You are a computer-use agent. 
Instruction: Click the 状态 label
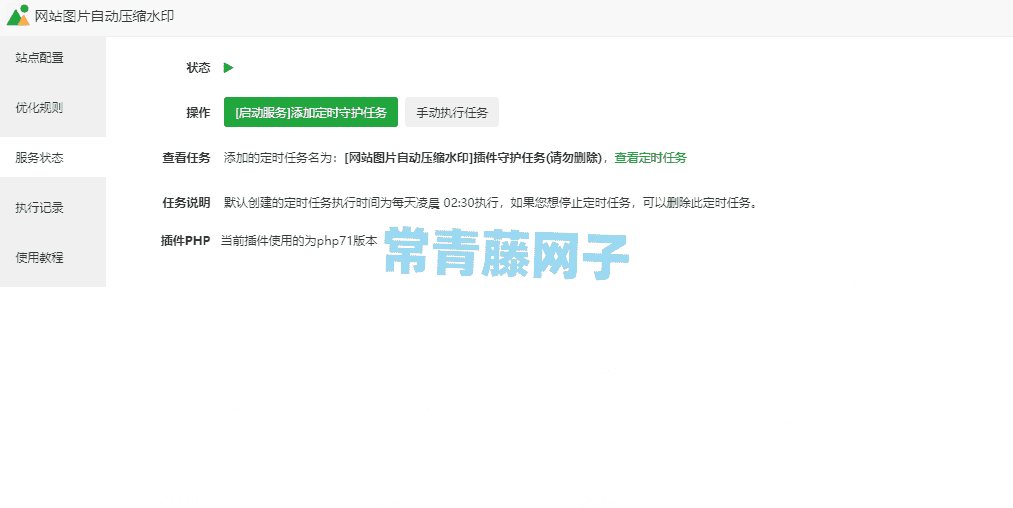tap(198, 68)
